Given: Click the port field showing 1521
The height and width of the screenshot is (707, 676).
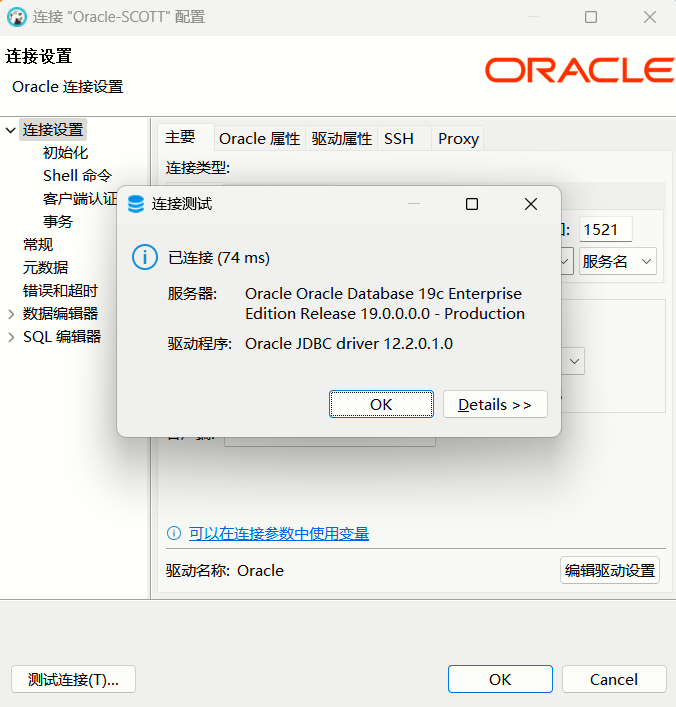Looking at the screenshot, I should click(x=605, y=230).
